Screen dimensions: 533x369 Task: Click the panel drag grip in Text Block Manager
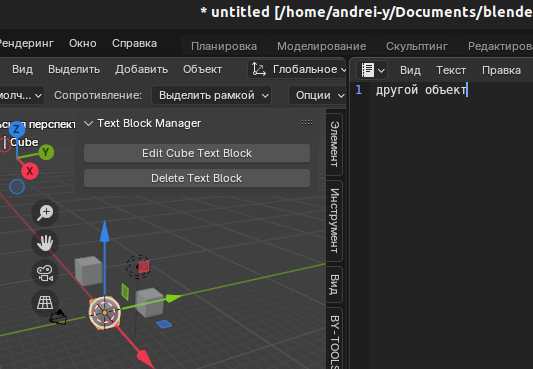pos(307,122)
